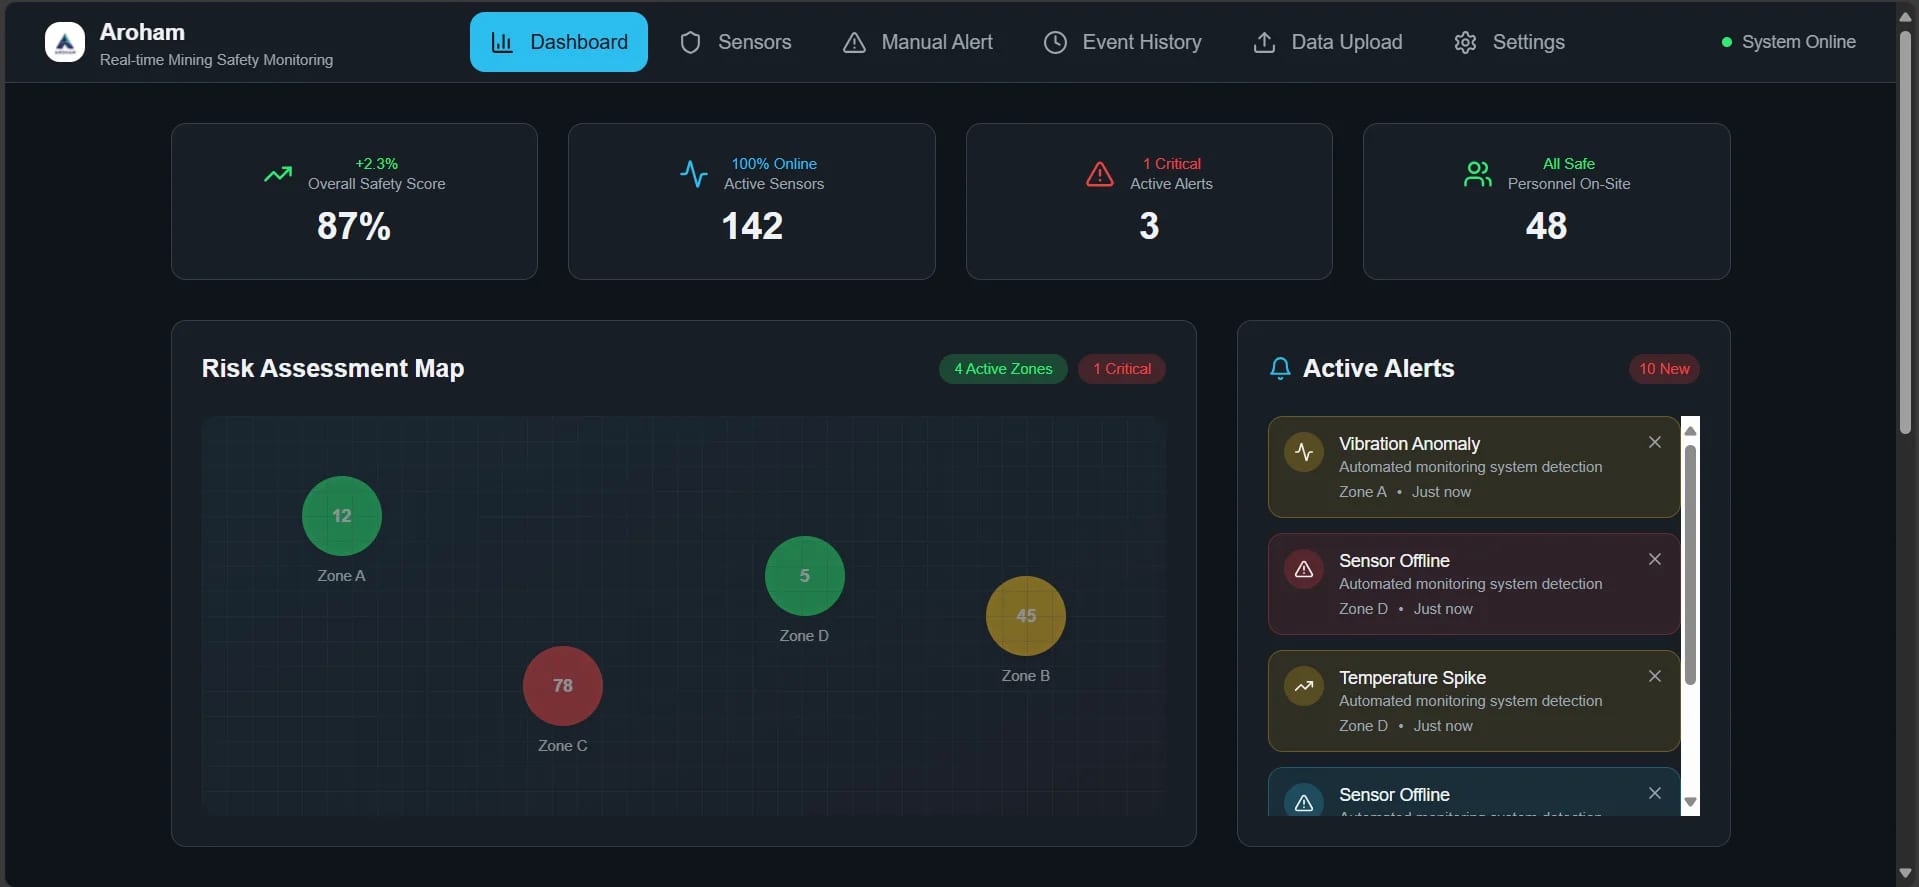The width and height of the screenshot is (1919, 887).
Task: Click the +2.3% safety score change
Action: pyautogui.click(x=377, y=164)
